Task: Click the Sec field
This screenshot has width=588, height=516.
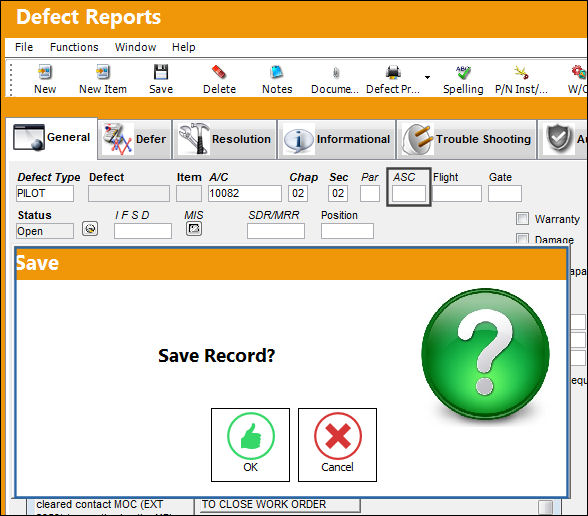Action: tap(338, 194)
